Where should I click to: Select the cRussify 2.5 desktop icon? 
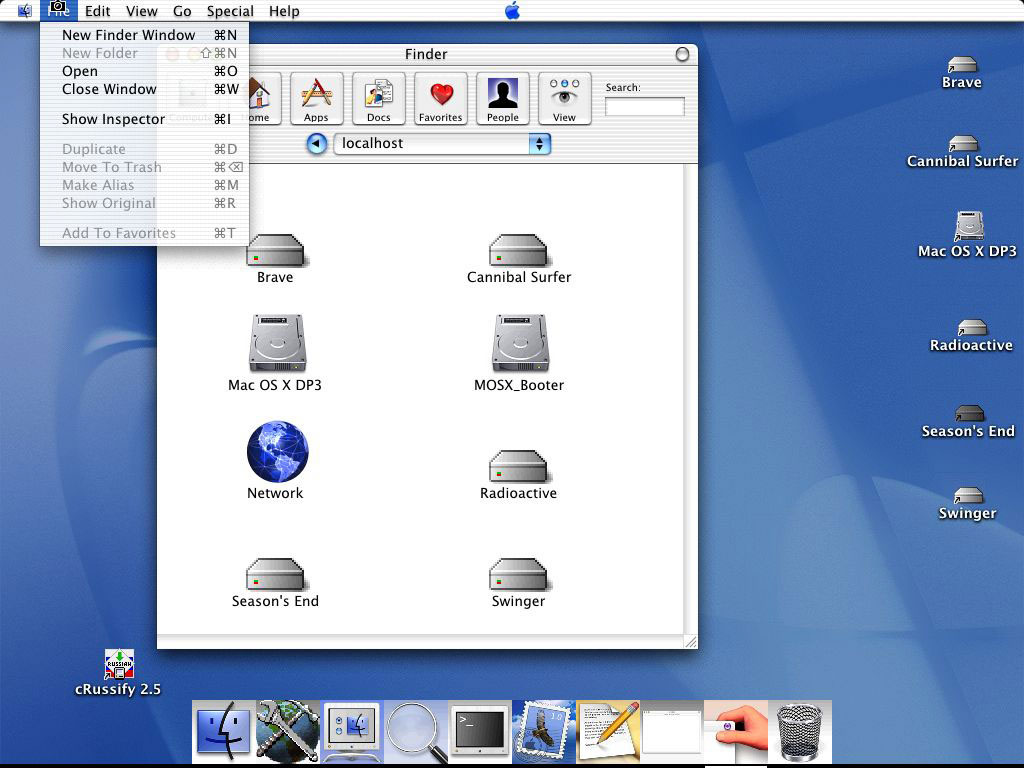118,673
